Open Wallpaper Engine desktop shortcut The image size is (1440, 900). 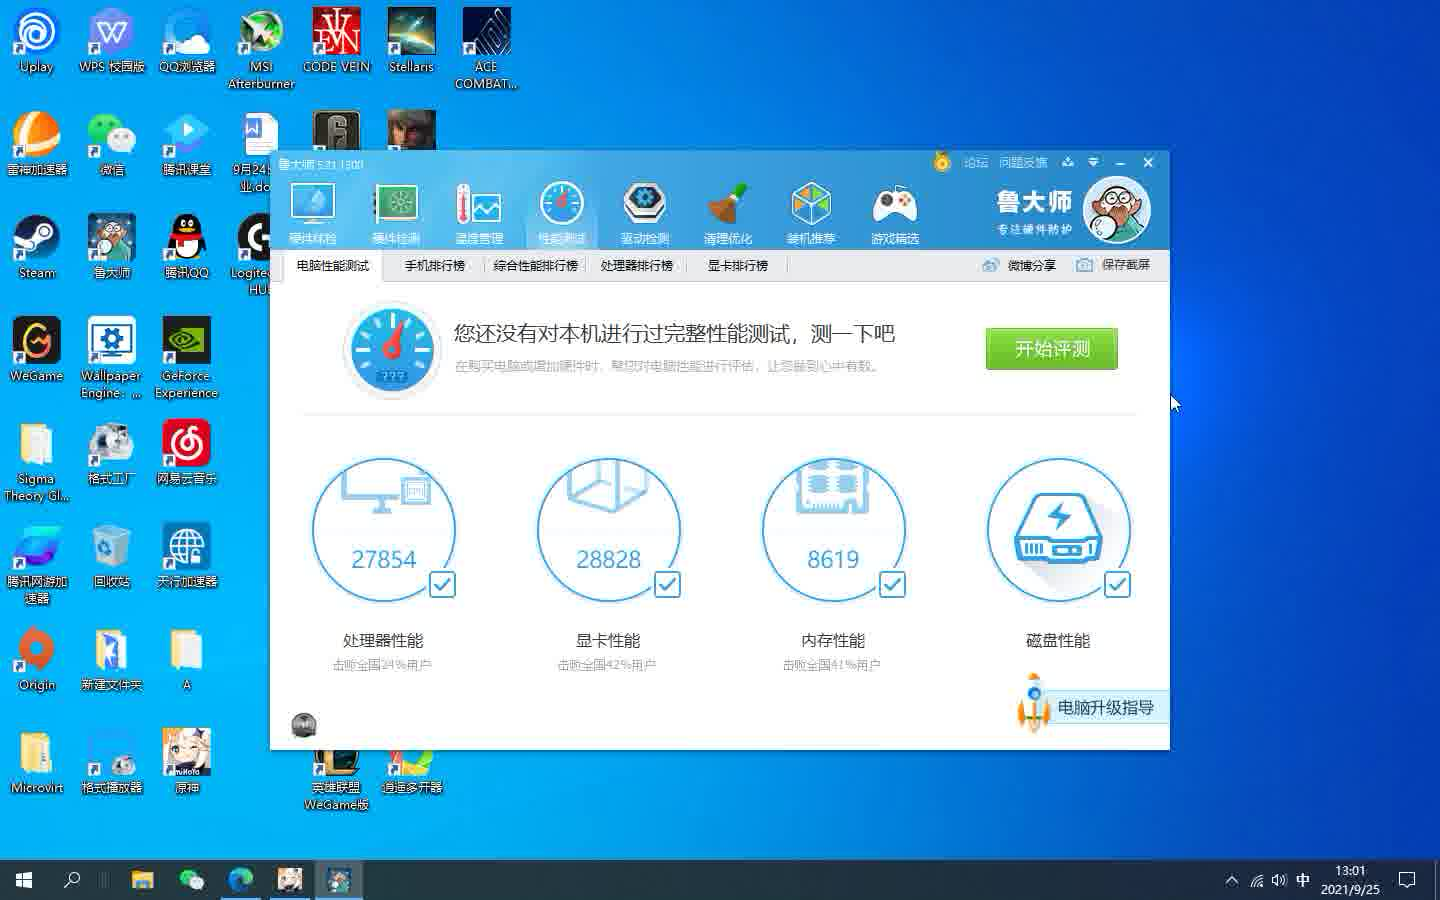click(x=112, y=358)
